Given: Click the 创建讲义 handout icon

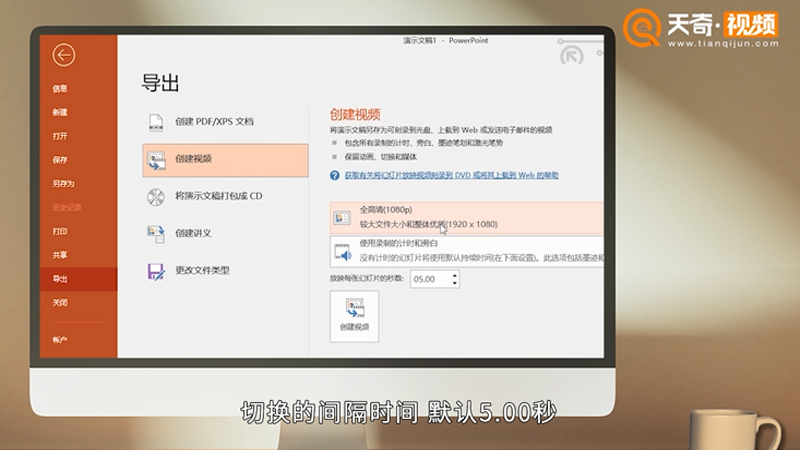Looking at the screenshot, I should pyautogui.click(x=156, y=234).
